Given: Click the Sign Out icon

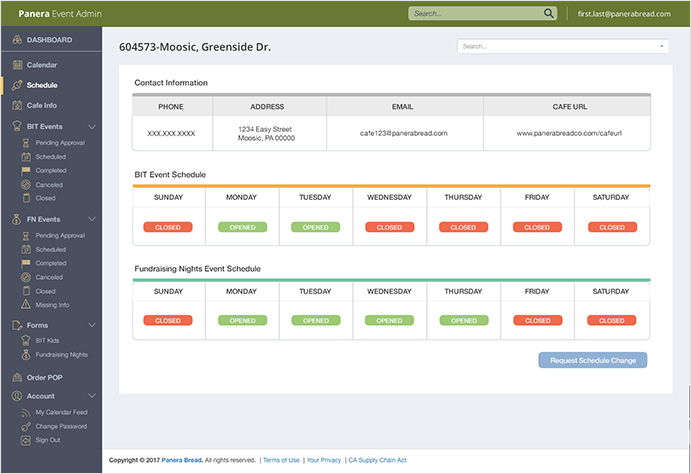Looking at the screenshot, I should click(x=26, y=440).
